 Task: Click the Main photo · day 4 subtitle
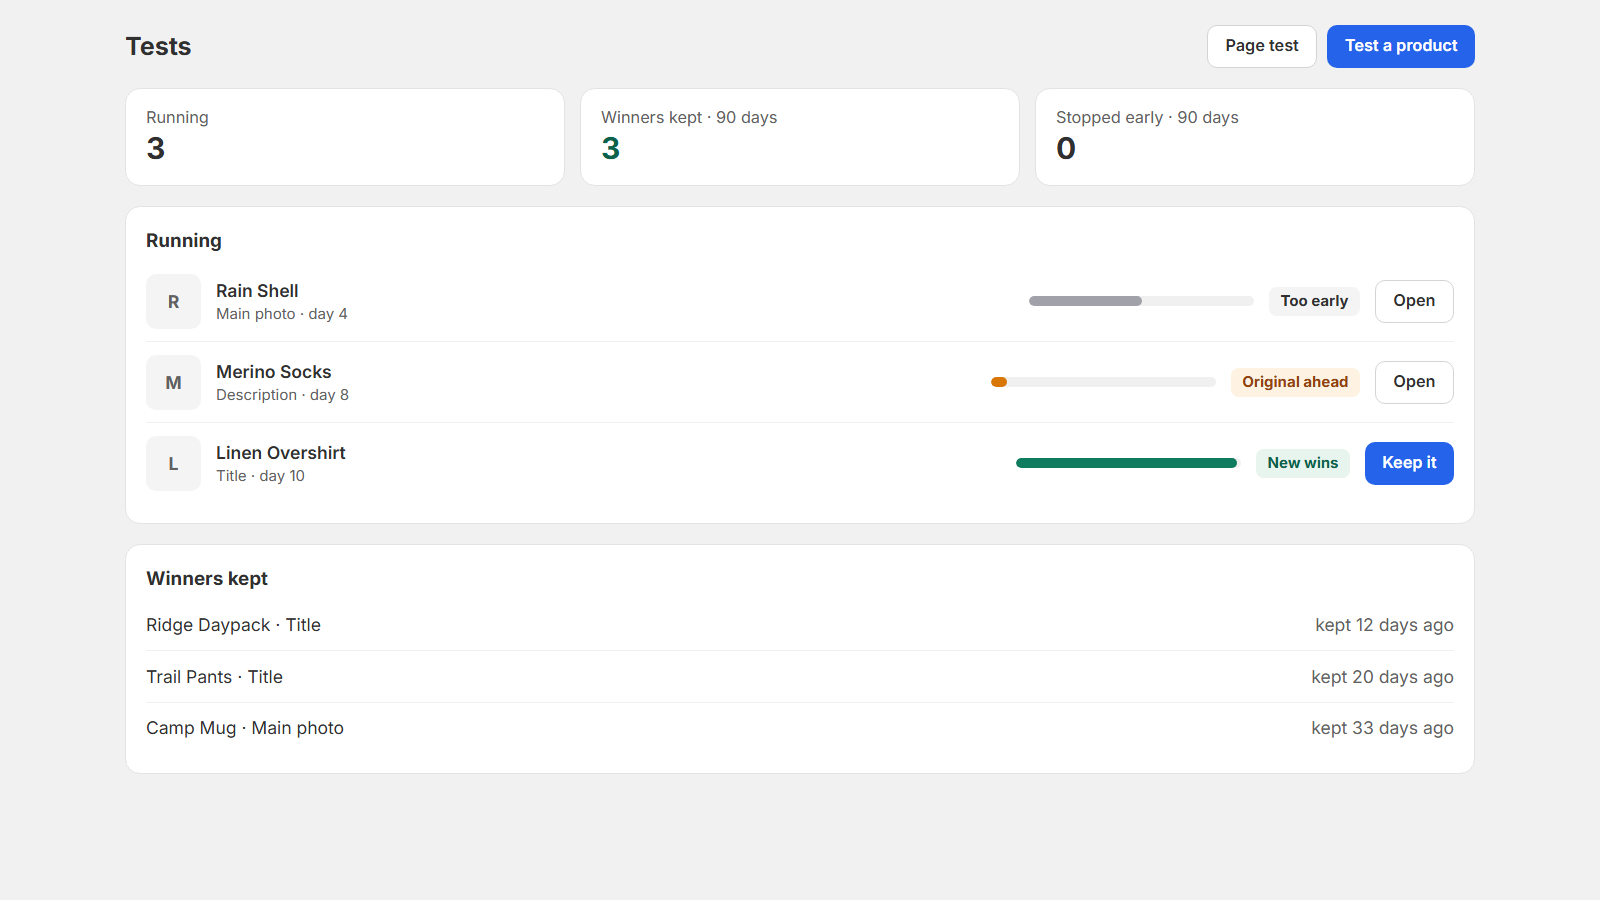pyautogui.click(x=282, y=314)
